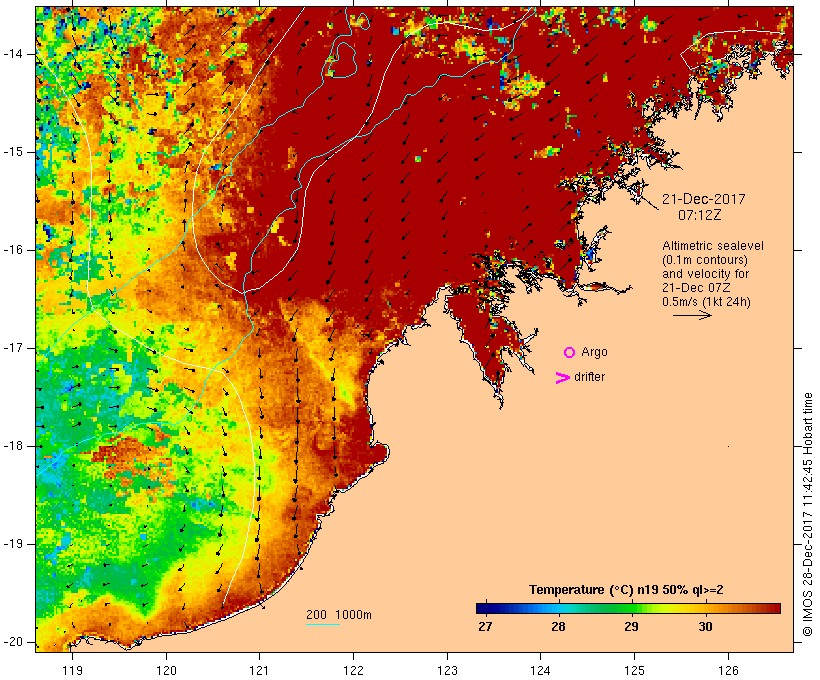The width and height of the screenshot is (820, 680).
Task: Click the magenta Argo circle symbol
Action: coord(570,353)
